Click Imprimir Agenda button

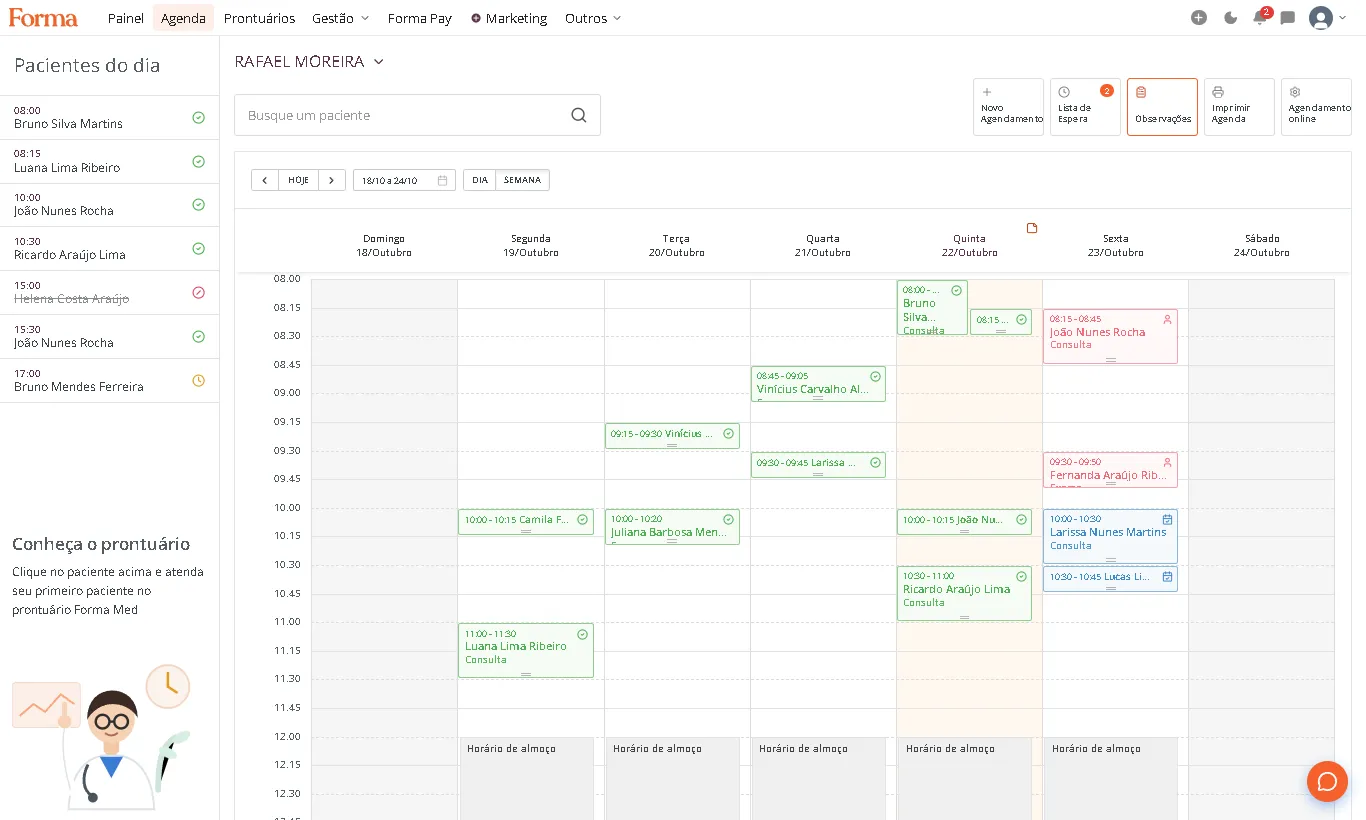click(x=1239, y=107)
